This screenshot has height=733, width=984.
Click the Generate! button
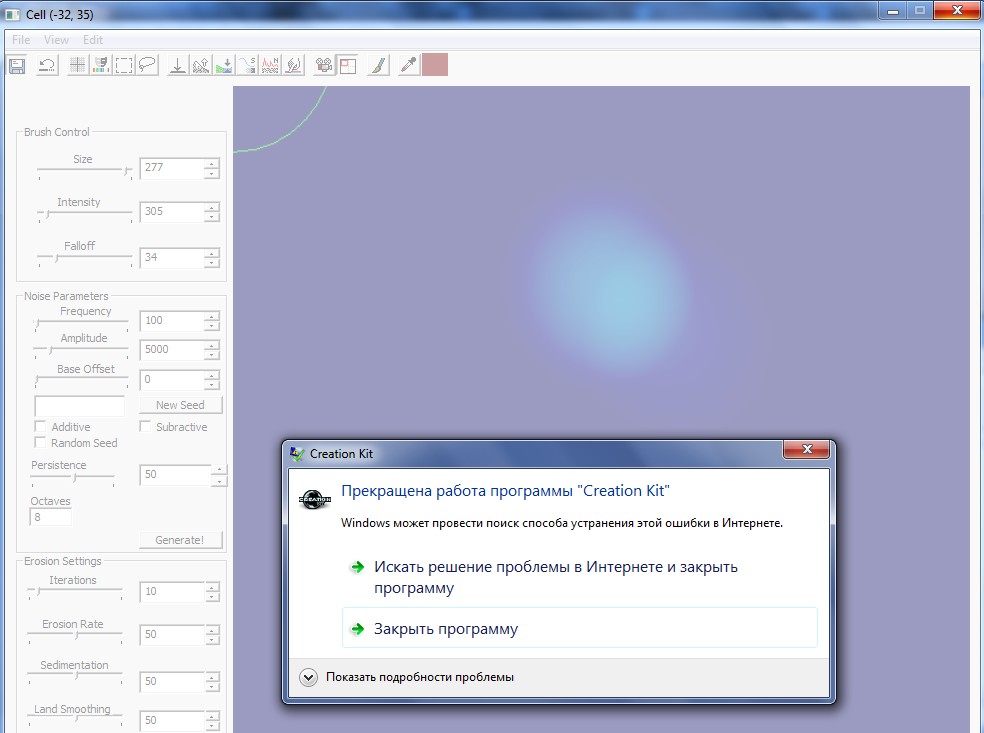pos(181,540)
